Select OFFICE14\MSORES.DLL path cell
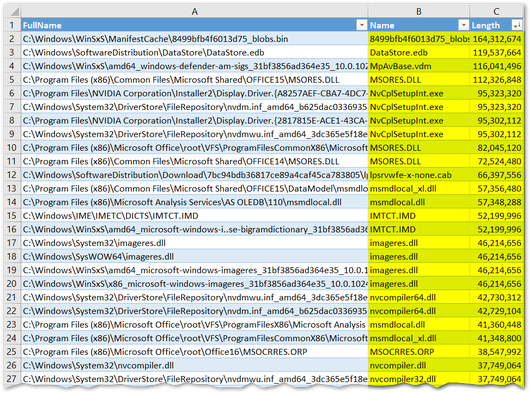530x394 pixels. click(194, 161)
